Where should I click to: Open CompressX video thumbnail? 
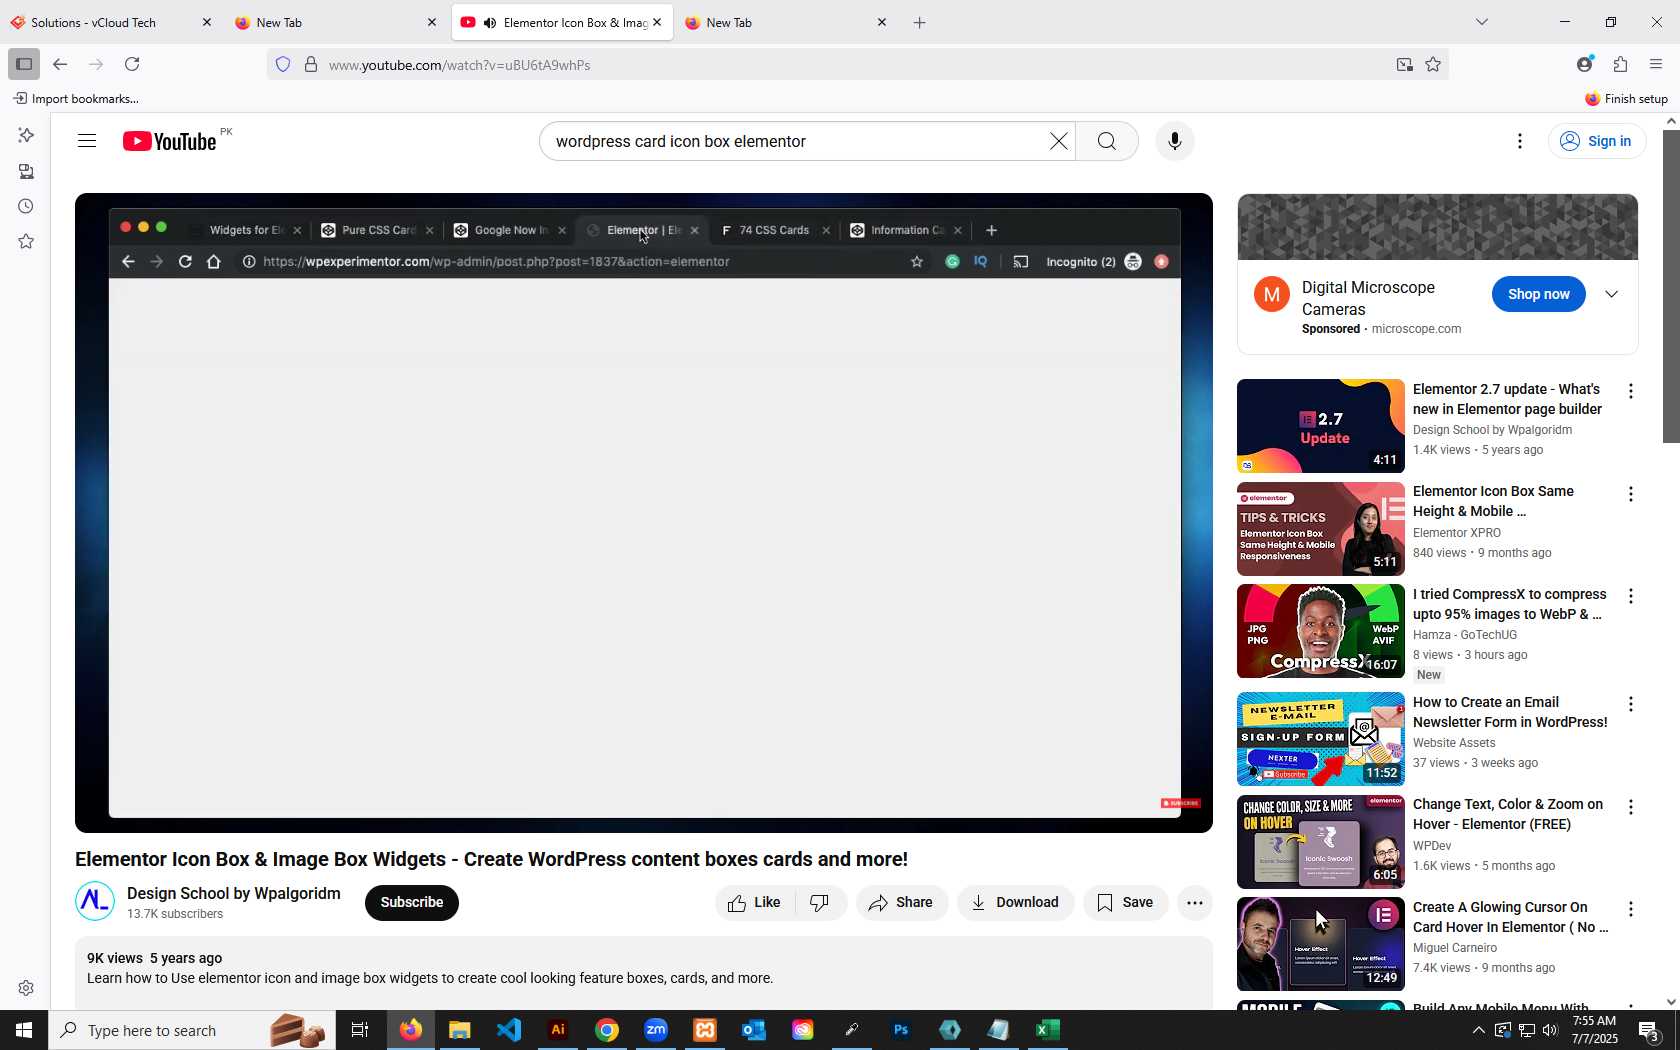pos(1321,631)
